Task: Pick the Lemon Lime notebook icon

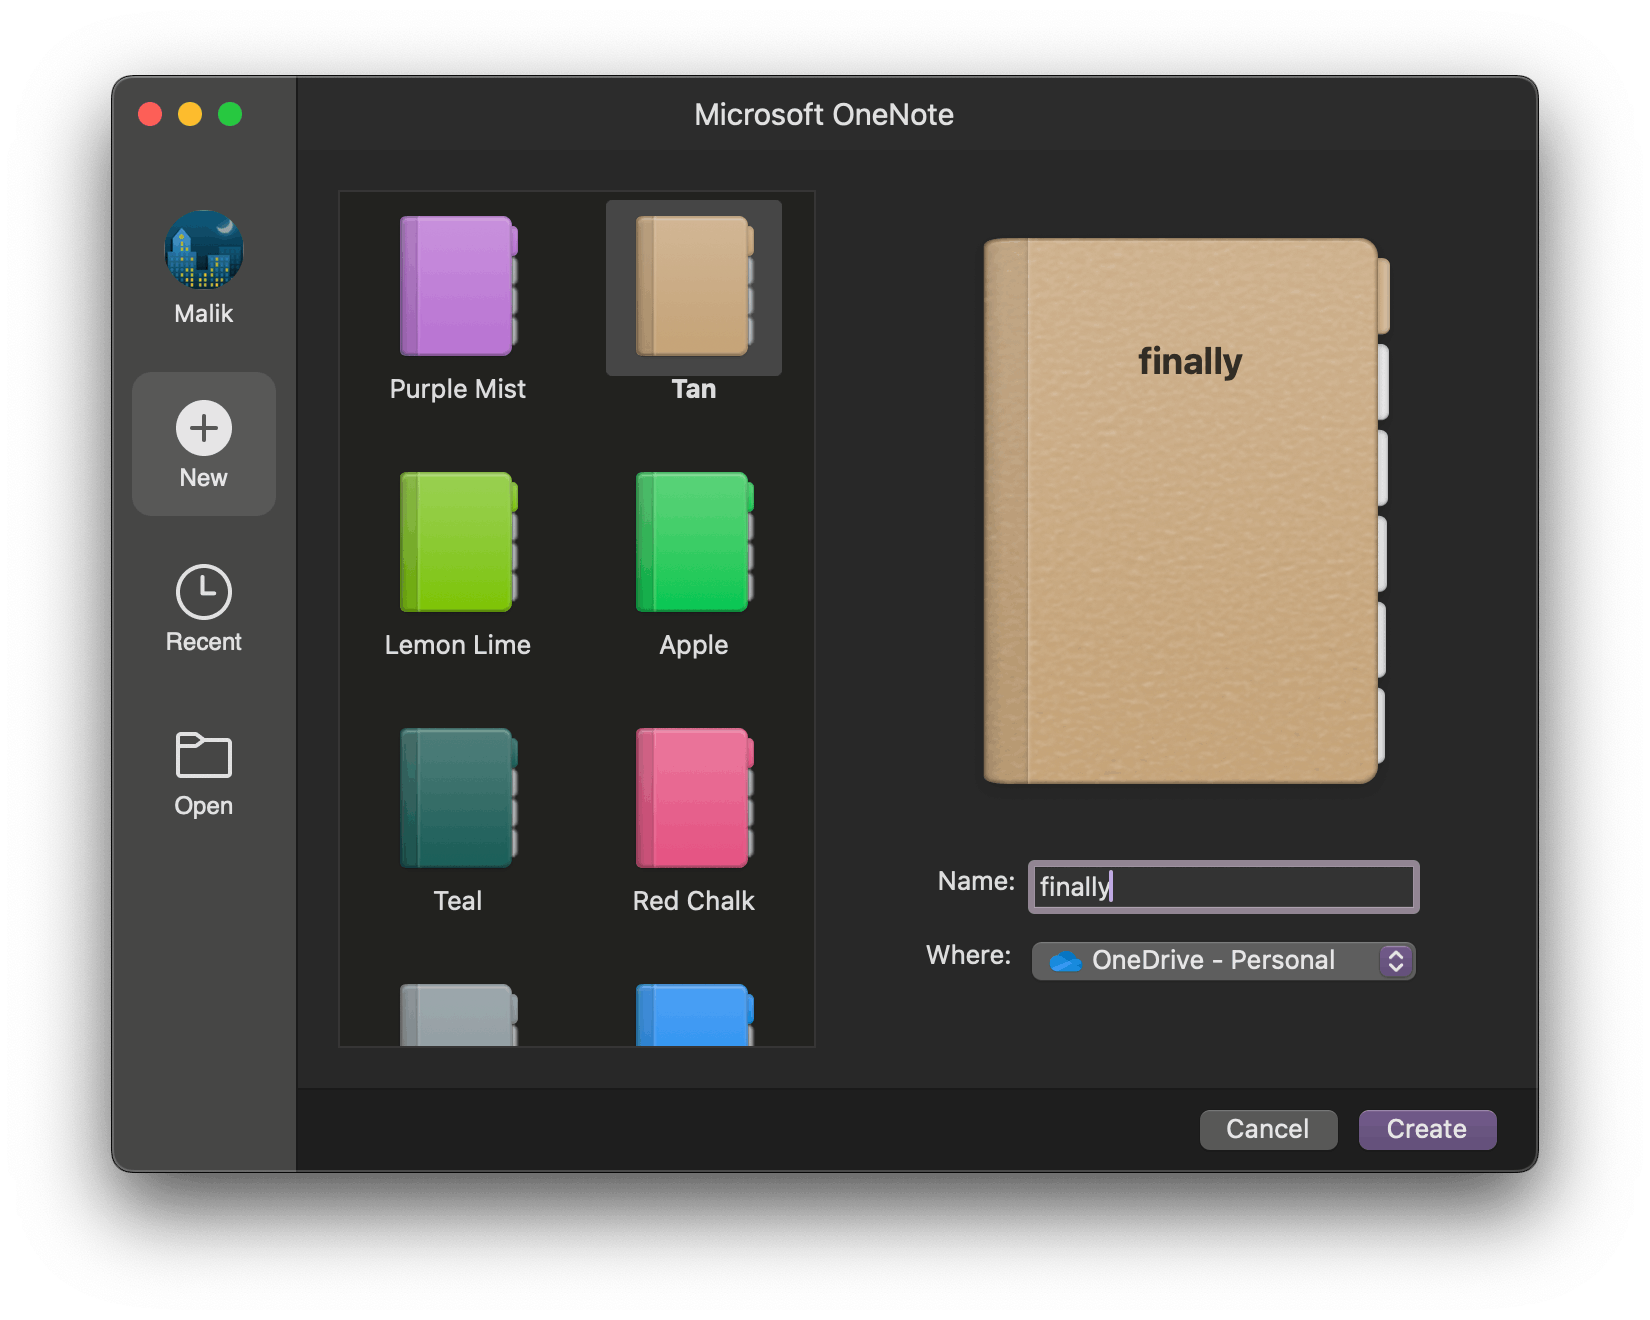Action: (x=459, y=542)
